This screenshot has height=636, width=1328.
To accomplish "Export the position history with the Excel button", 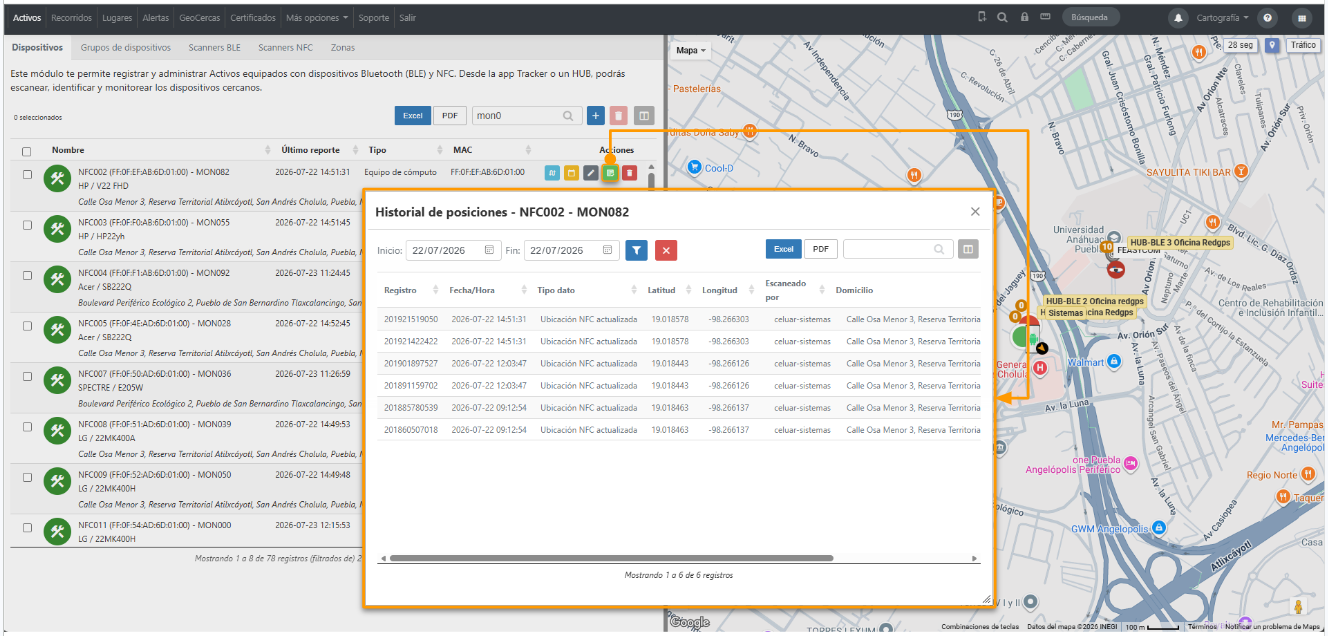I will click(x=784, y=249).
